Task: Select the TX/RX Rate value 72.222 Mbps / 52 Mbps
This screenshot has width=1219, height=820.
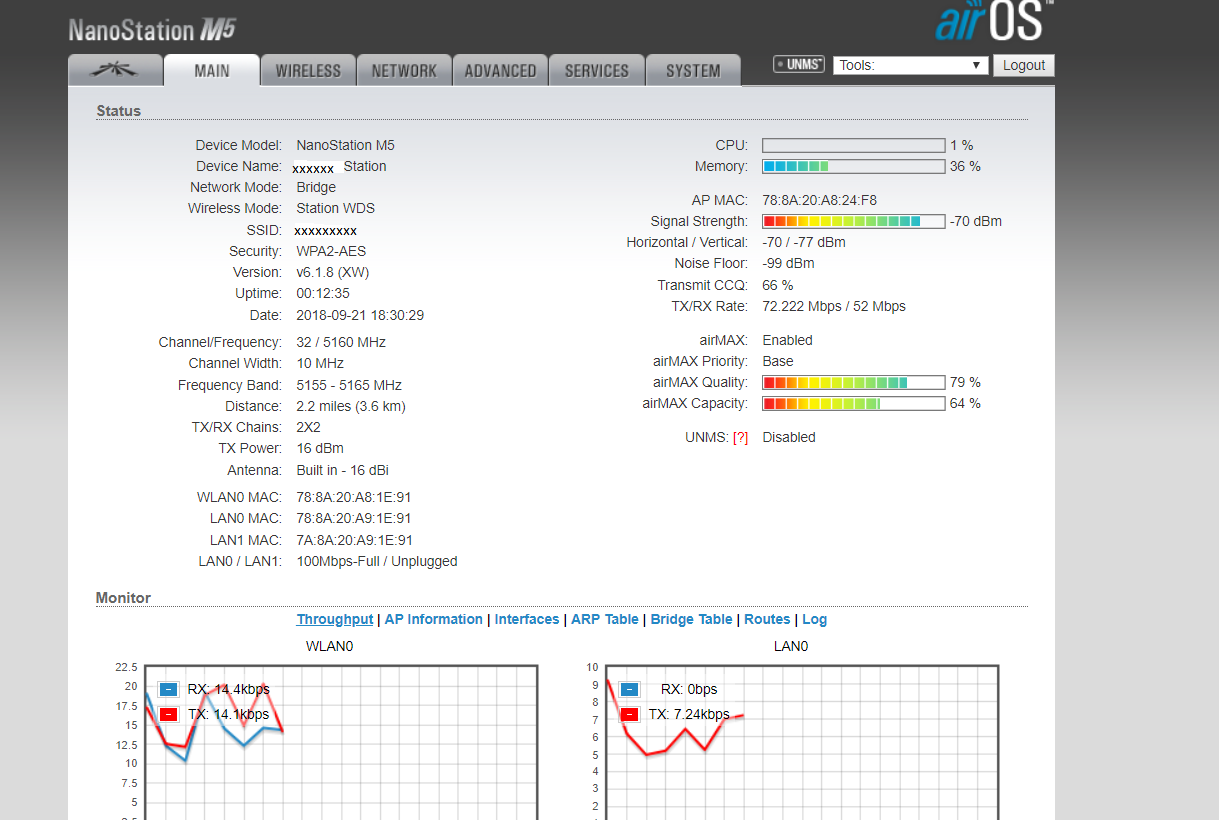Action: pyautogui.click(x=834, y=306)
